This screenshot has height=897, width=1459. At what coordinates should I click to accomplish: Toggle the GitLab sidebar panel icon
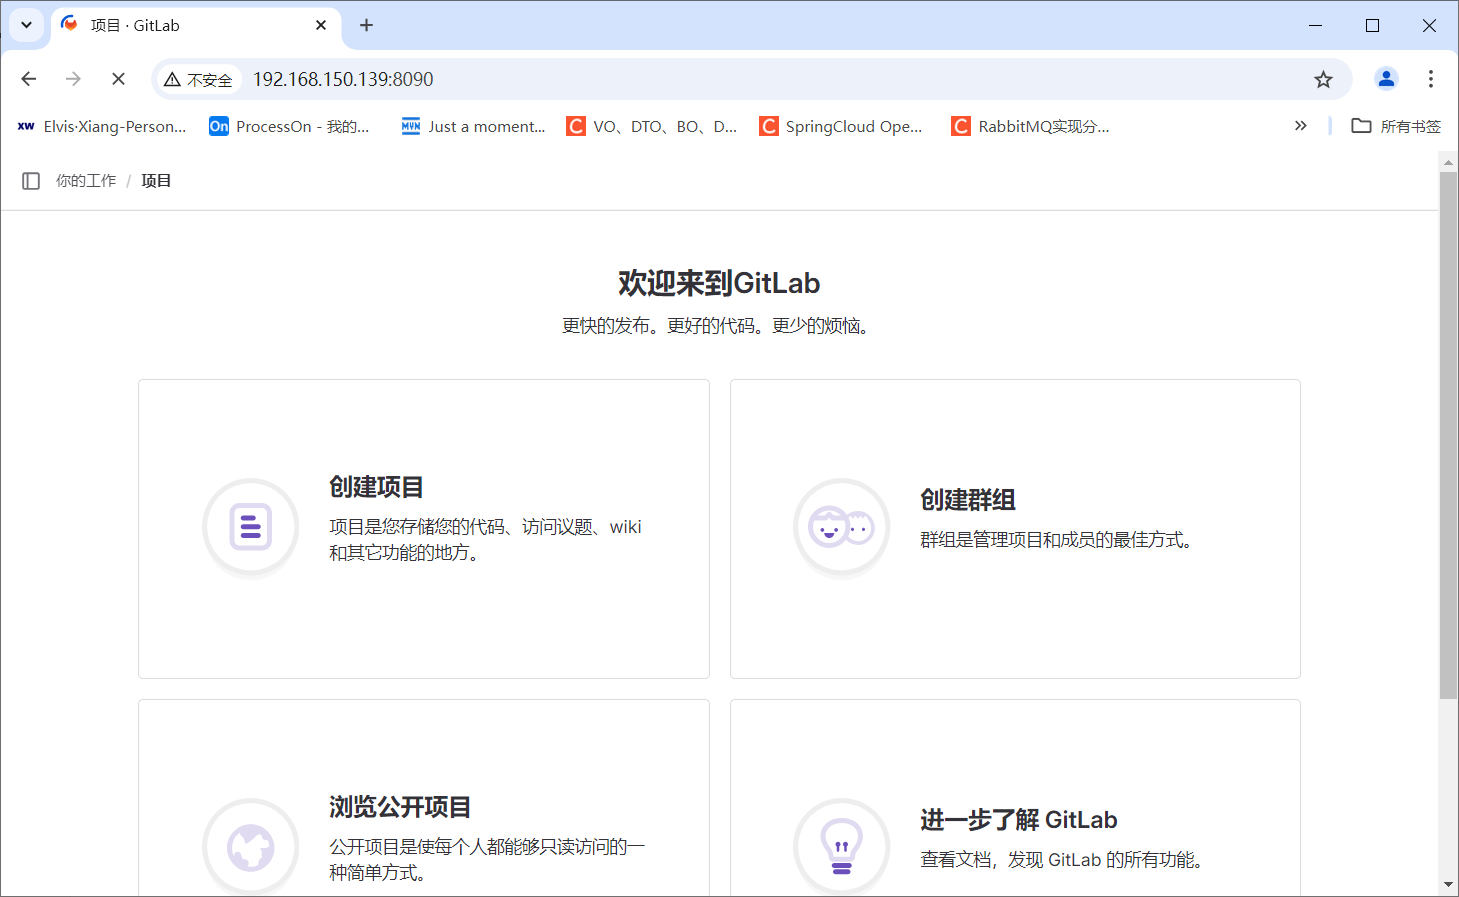tap(31, 181)
